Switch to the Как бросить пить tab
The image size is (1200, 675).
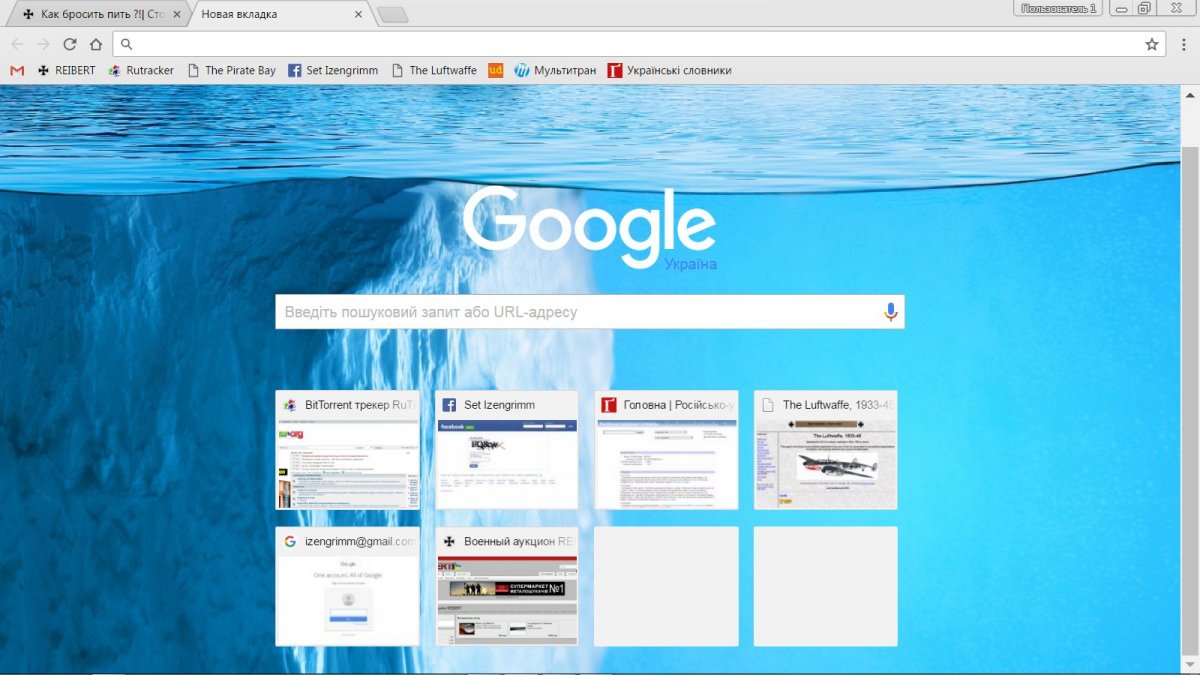95,15
